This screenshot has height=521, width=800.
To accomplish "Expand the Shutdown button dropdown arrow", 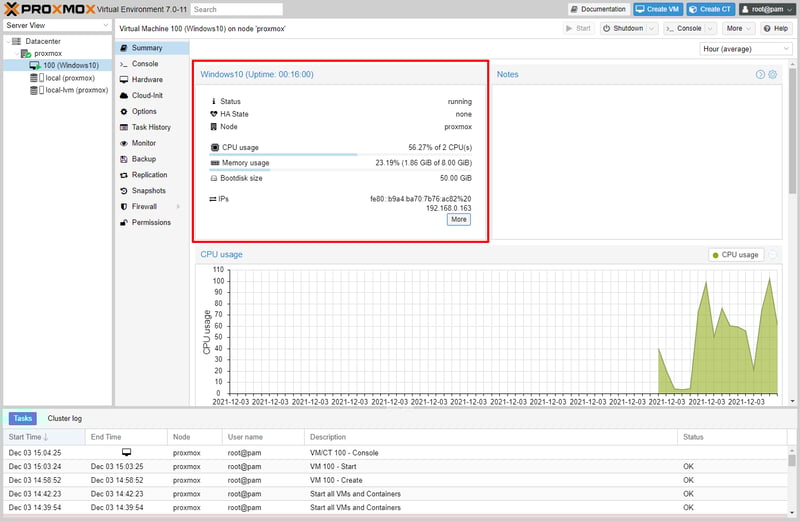I will (653, 28).
